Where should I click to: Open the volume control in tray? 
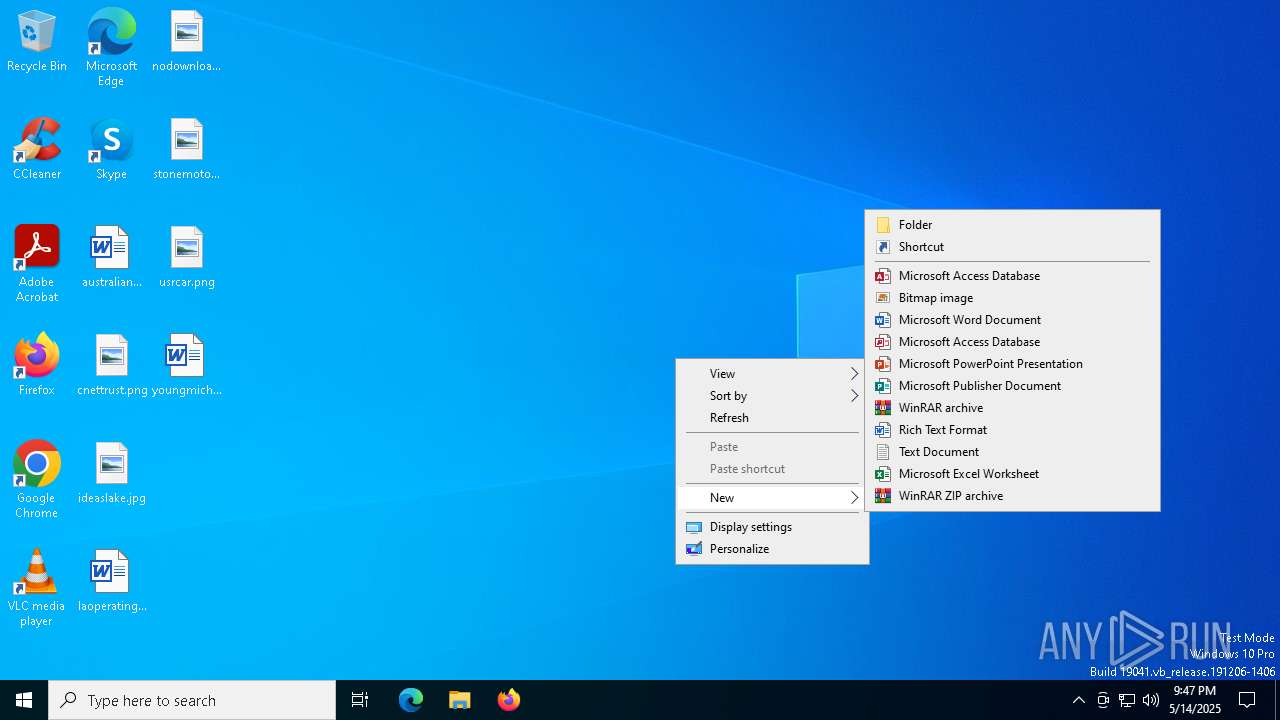[x=1151, y=700]
